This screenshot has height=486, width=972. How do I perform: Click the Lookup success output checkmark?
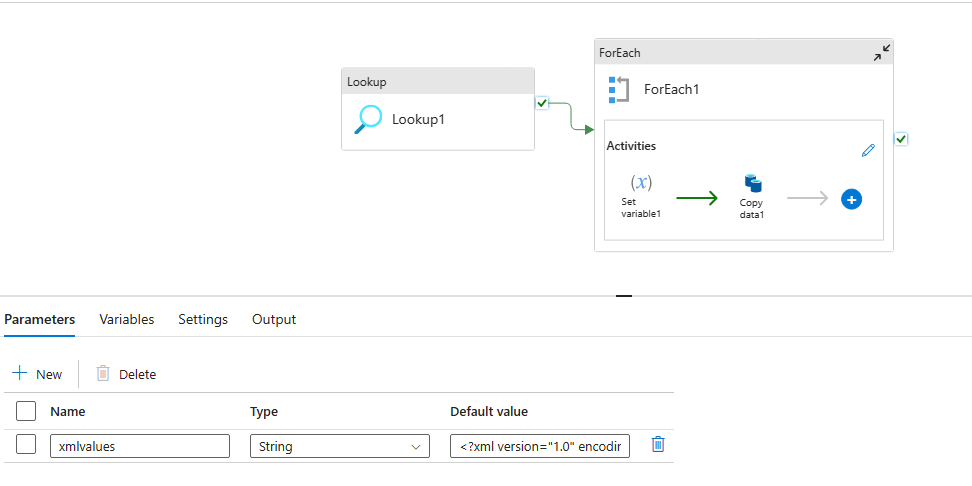coord(542,103)
